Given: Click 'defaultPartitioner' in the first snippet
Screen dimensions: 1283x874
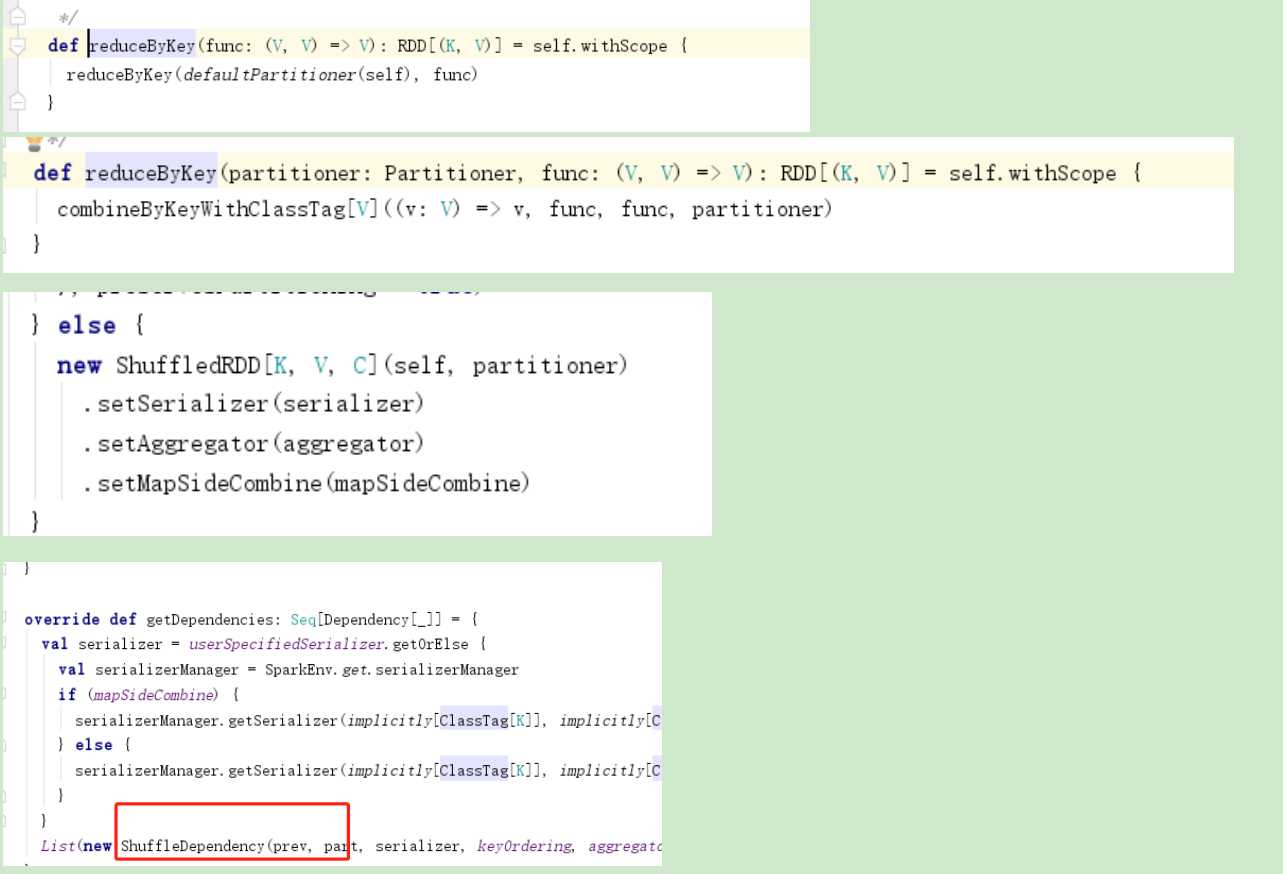Looking at the screenshot, I should tap(271, 75).
